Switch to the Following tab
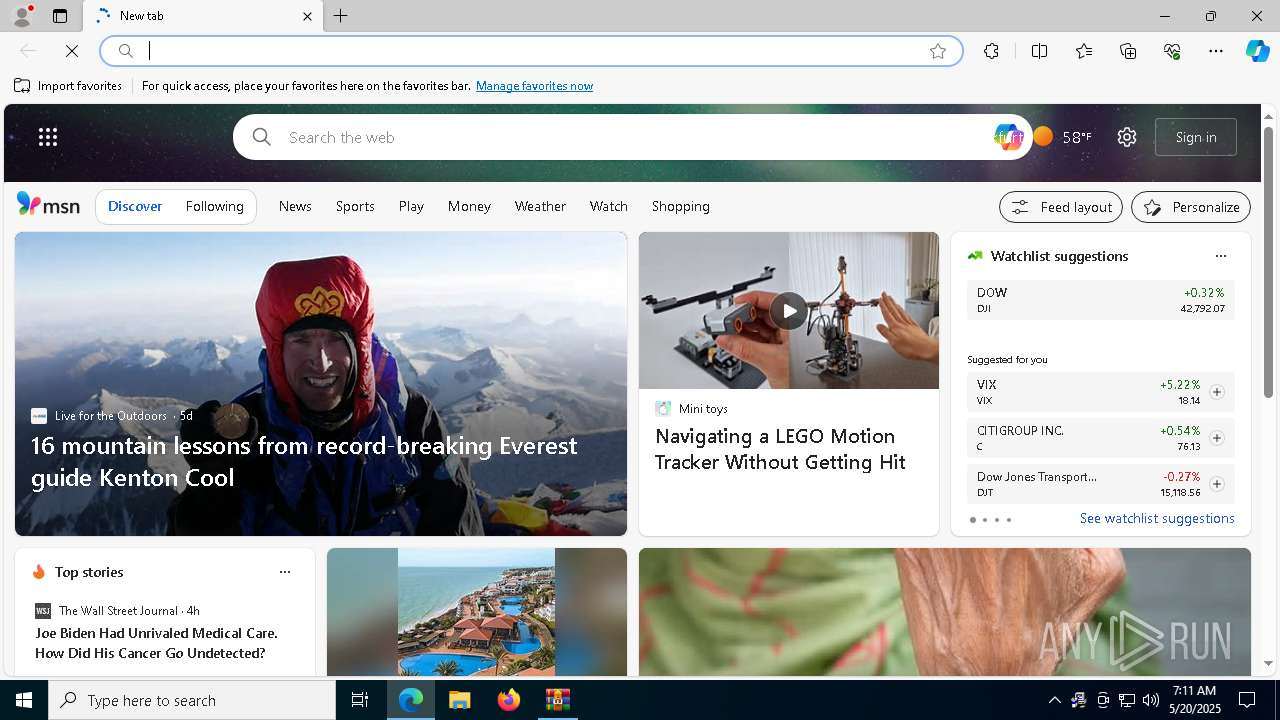1280x720 pixels. pyautogui.click(x=215, y=206)
